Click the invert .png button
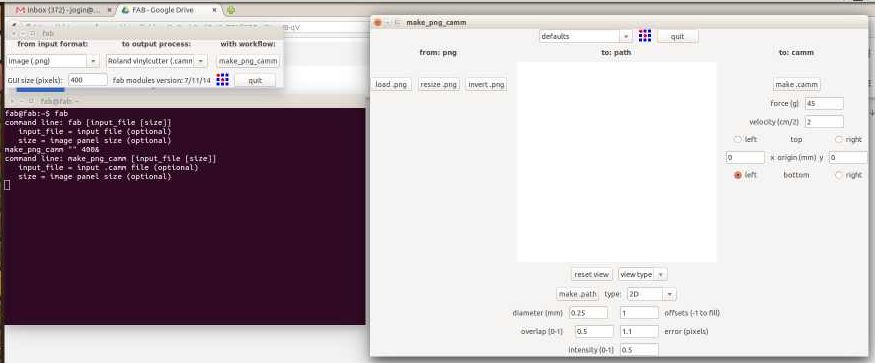The width and height of the screenshot is (875, 363). click(487, 84)
